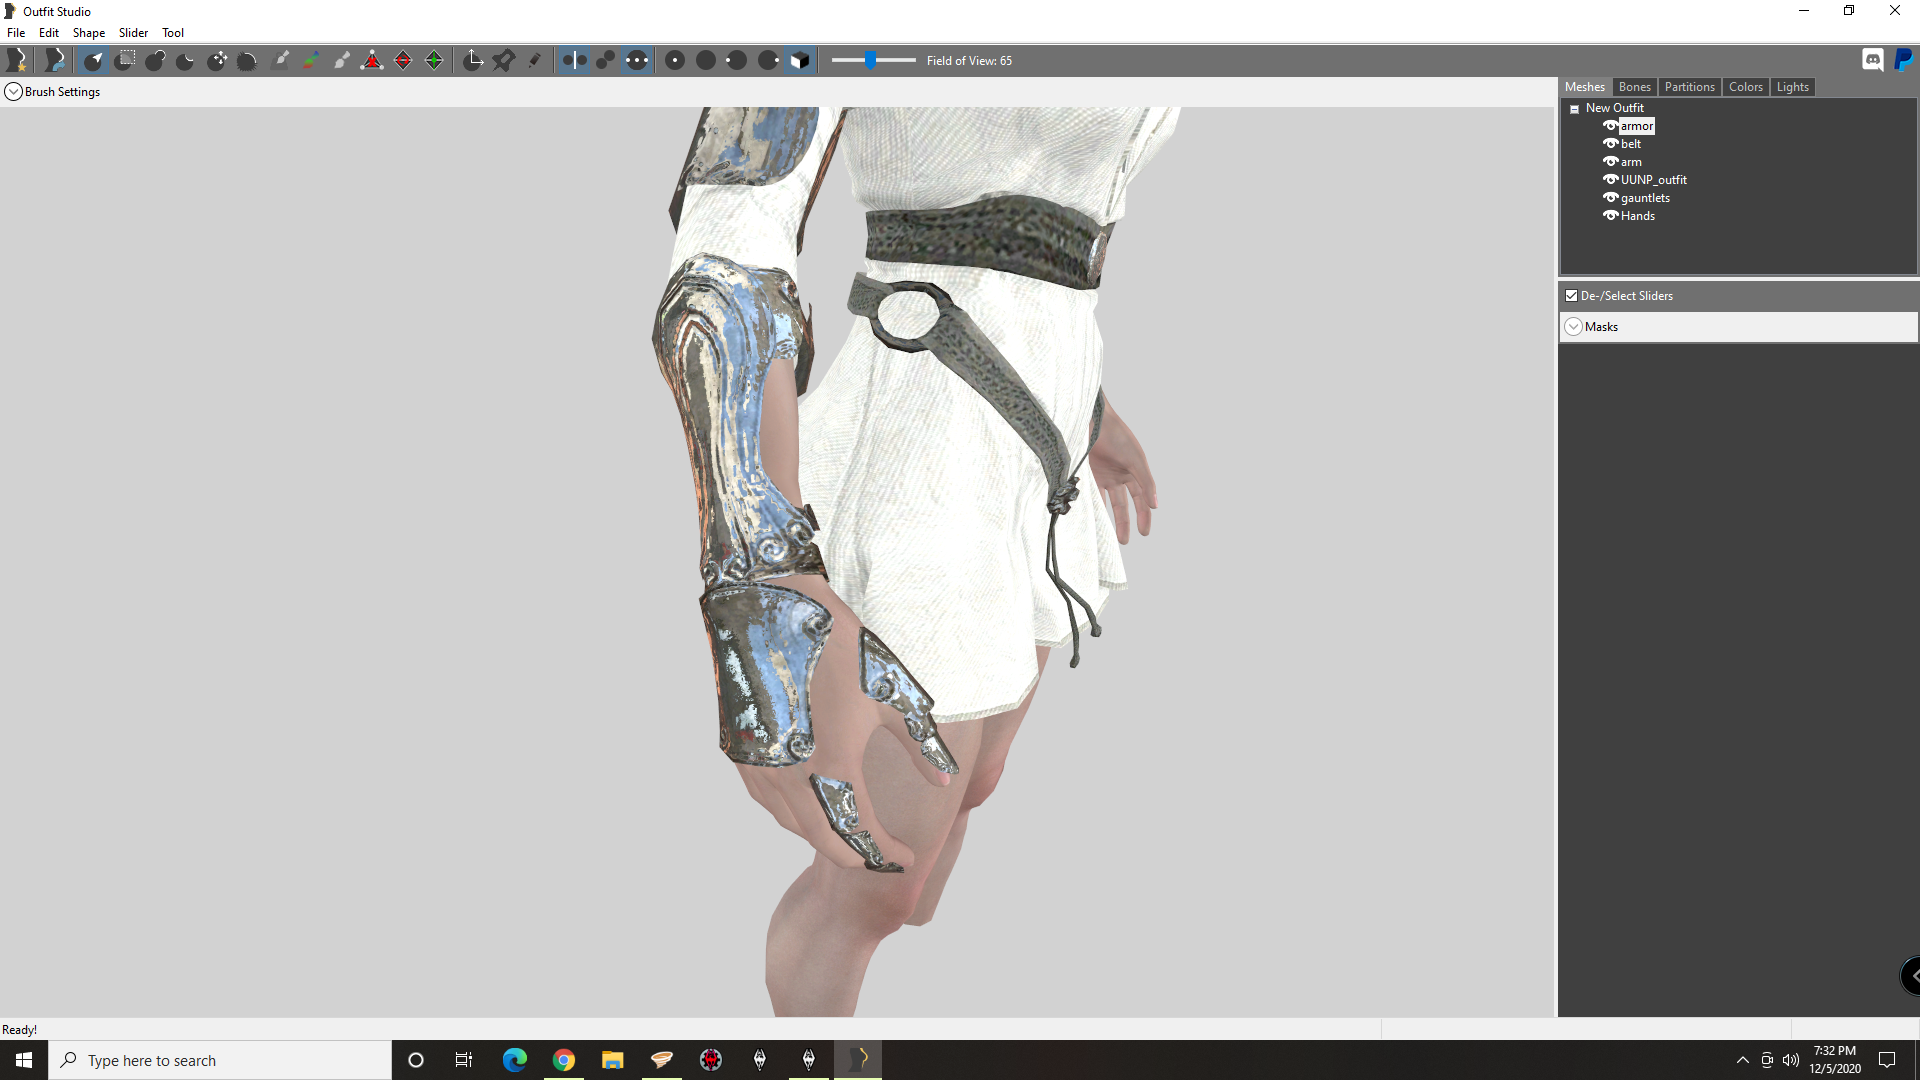Hide the belt mesh via eye icon
Viewport: 1920px width, 1080px height.
click(1610, 144)
